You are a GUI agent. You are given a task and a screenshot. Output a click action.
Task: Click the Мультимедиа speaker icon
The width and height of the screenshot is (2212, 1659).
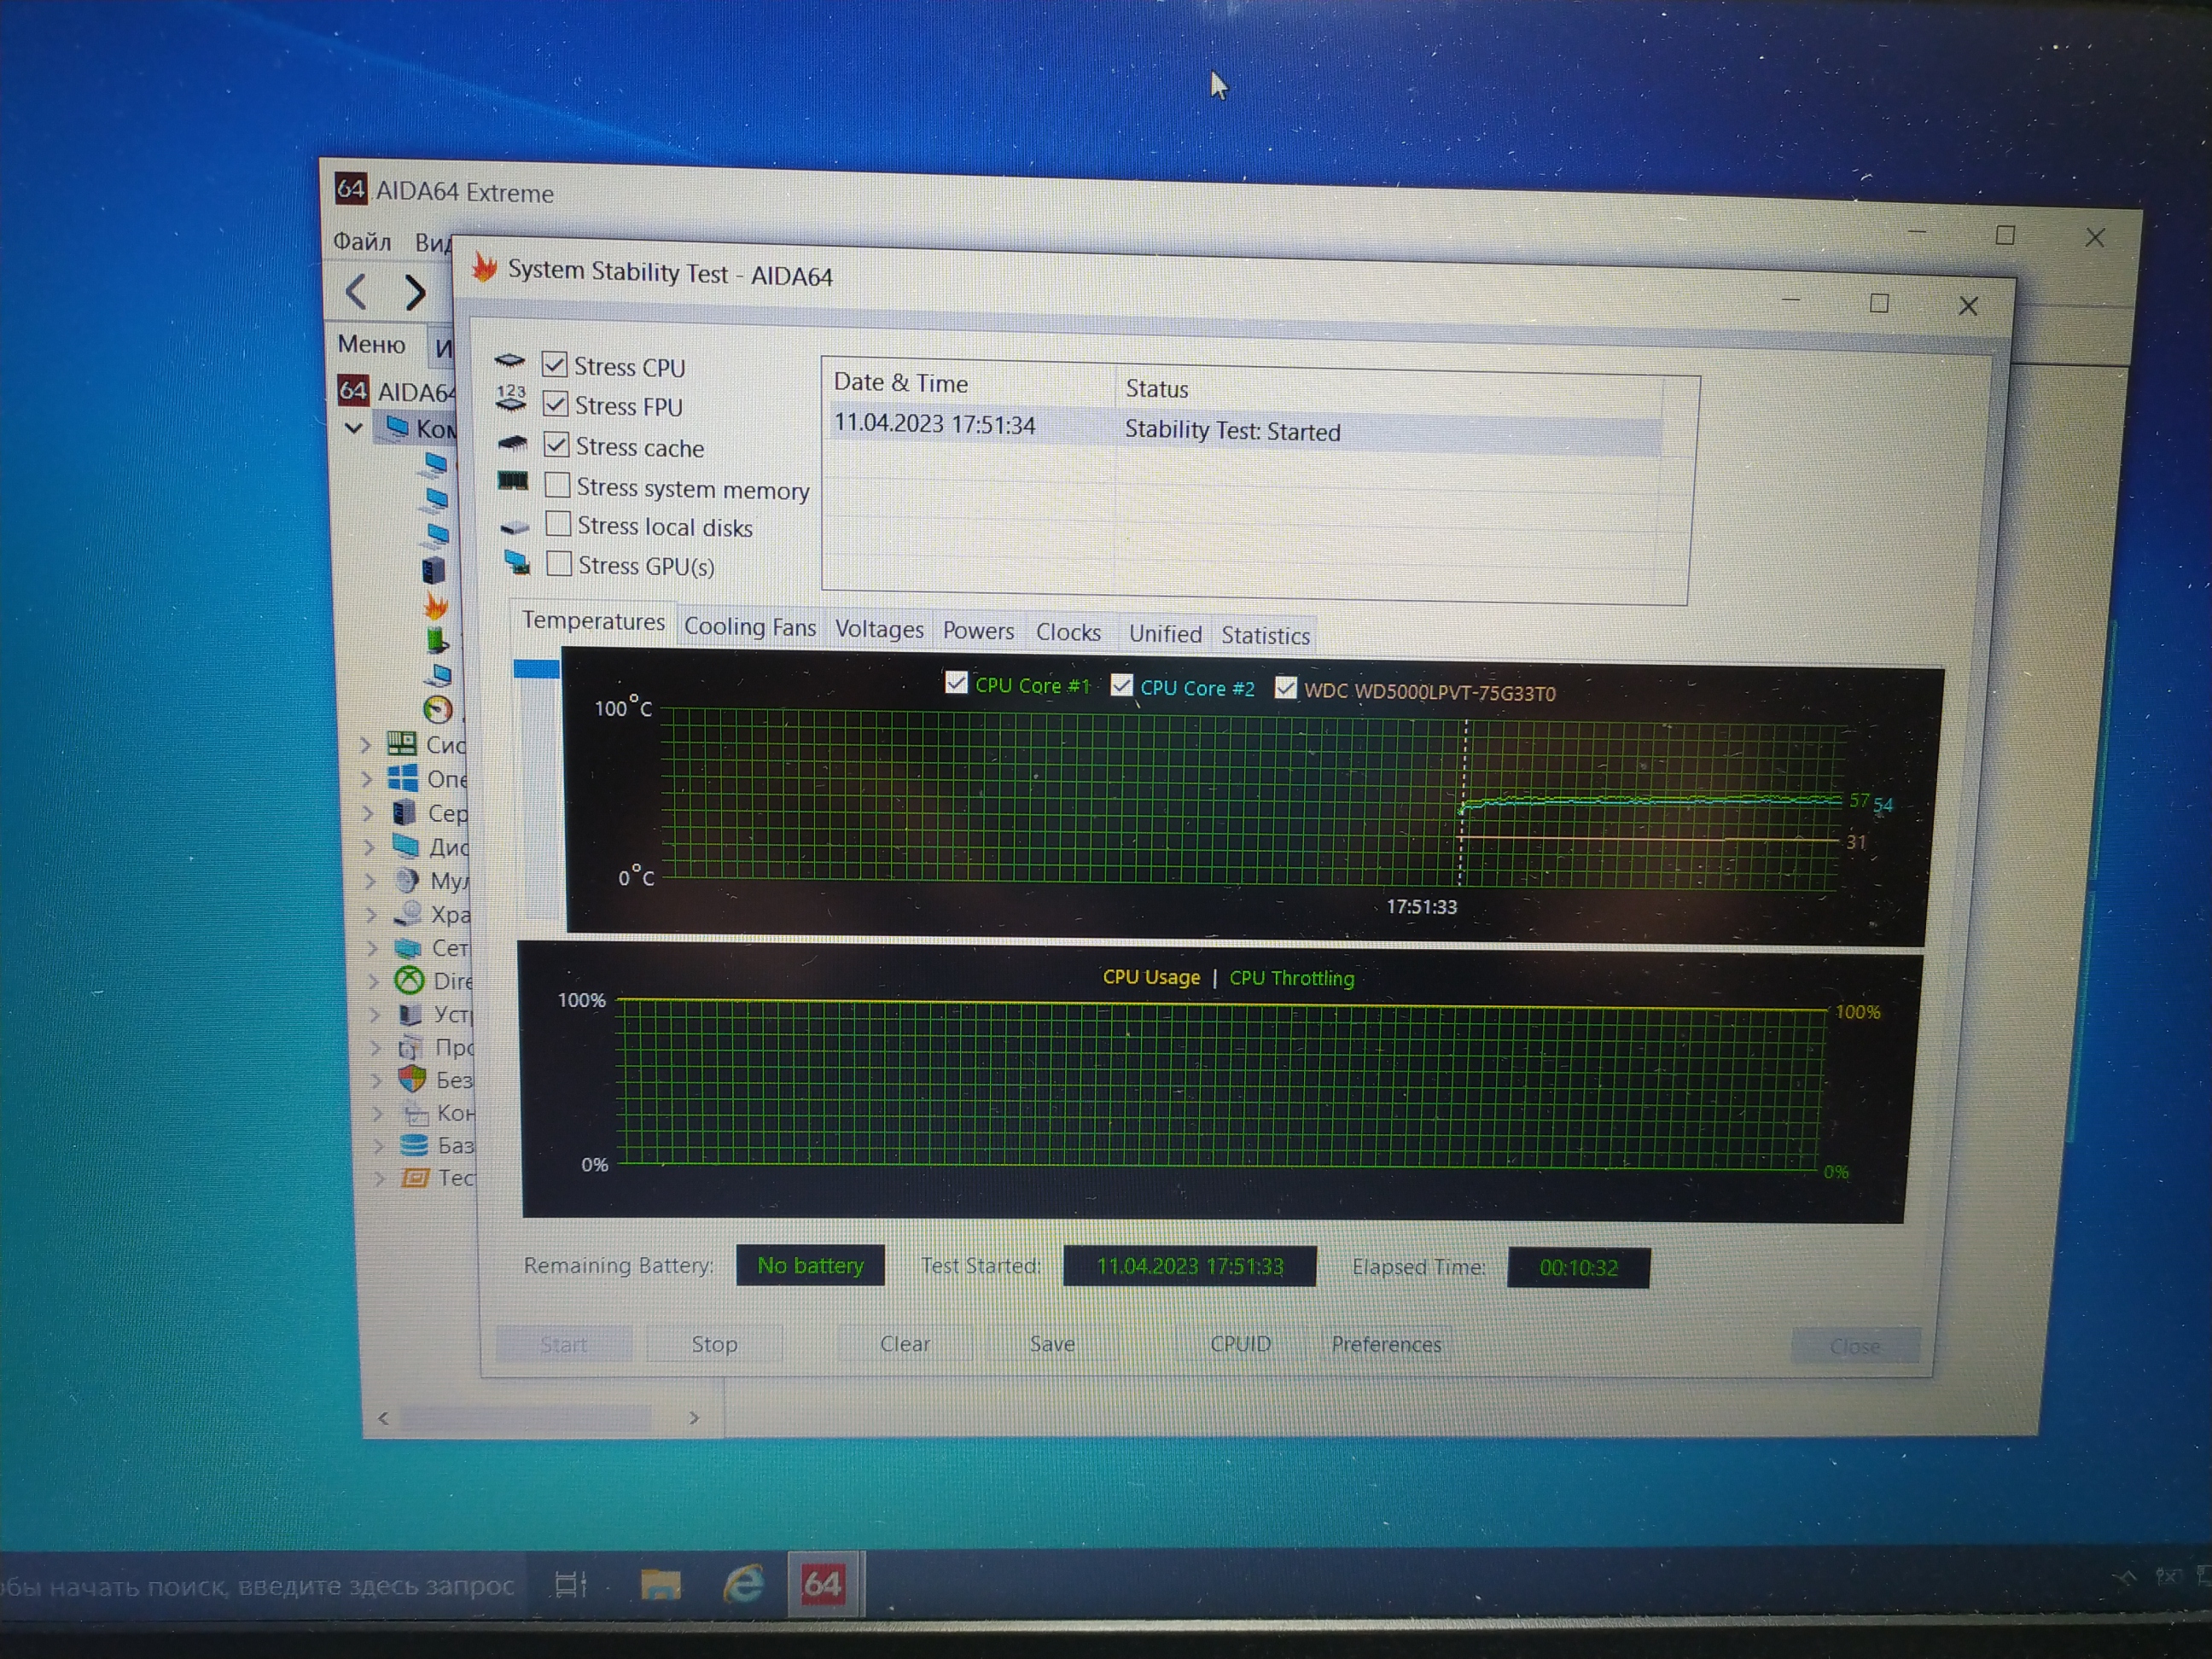pos(406,880)
